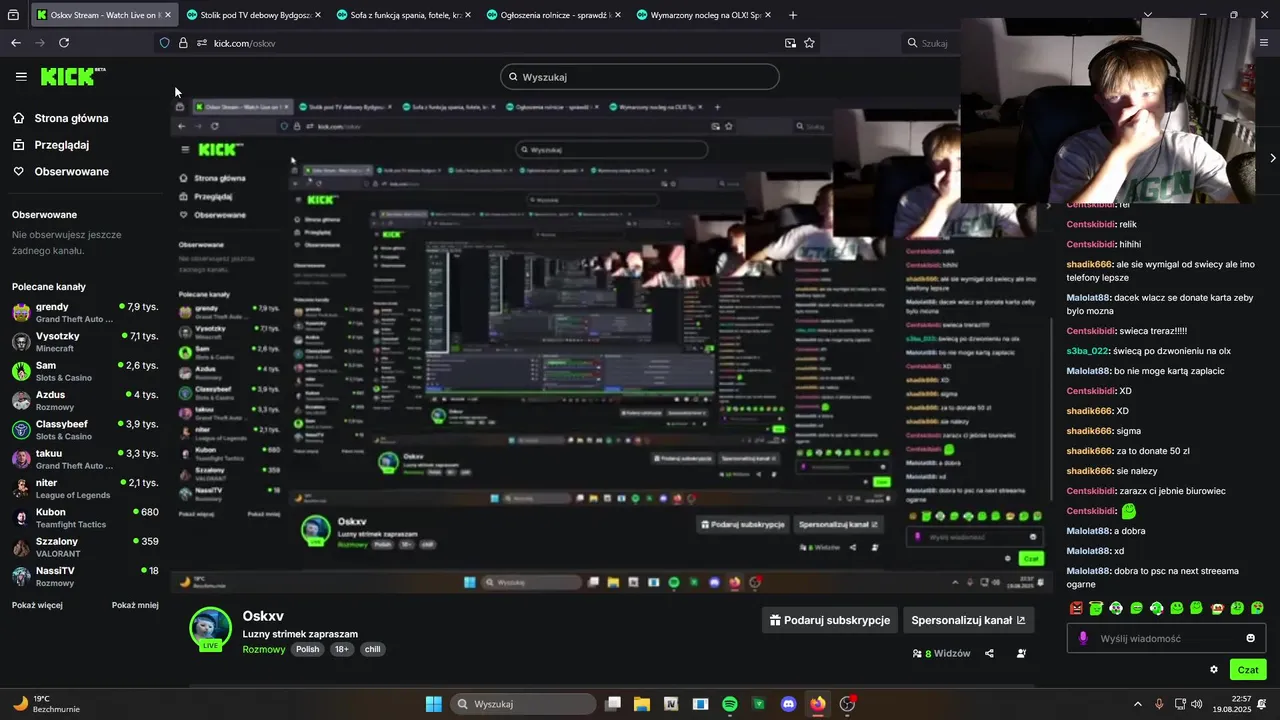The image size is (1280, 720).
Task: Open Classybeef recommended channel
Action: (x=84, y=429)
